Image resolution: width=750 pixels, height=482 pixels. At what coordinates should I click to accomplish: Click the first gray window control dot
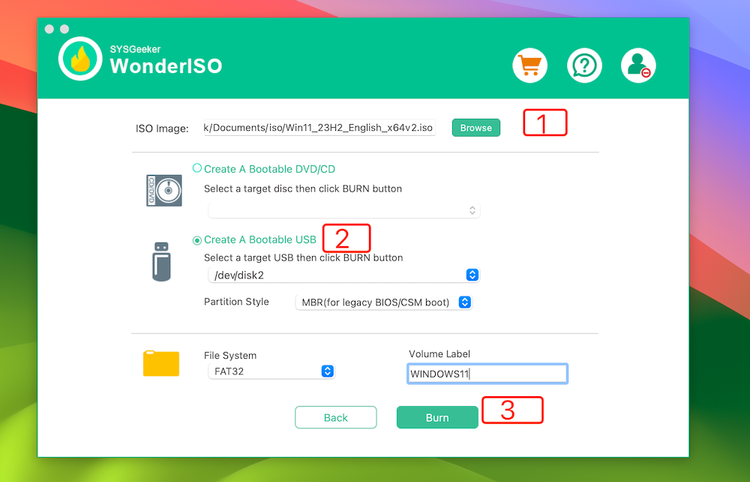49,29
